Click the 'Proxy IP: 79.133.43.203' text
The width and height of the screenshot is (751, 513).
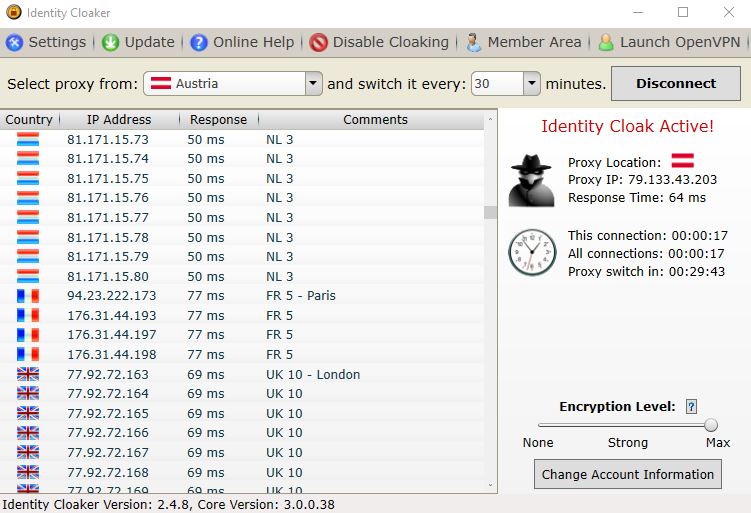pos(642,180)
